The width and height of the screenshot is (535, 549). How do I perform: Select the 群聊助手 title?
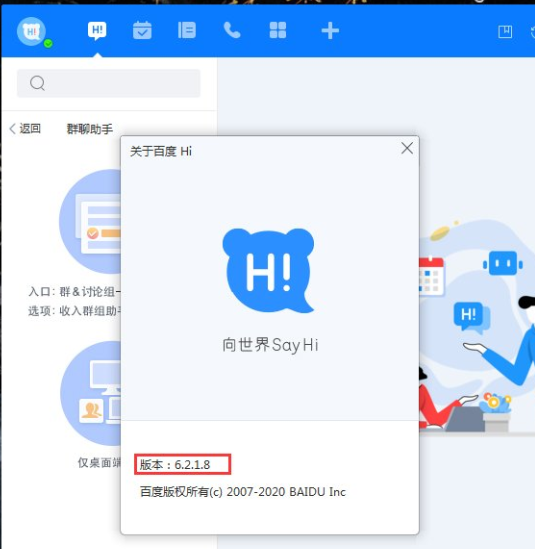tap(90, 129)
